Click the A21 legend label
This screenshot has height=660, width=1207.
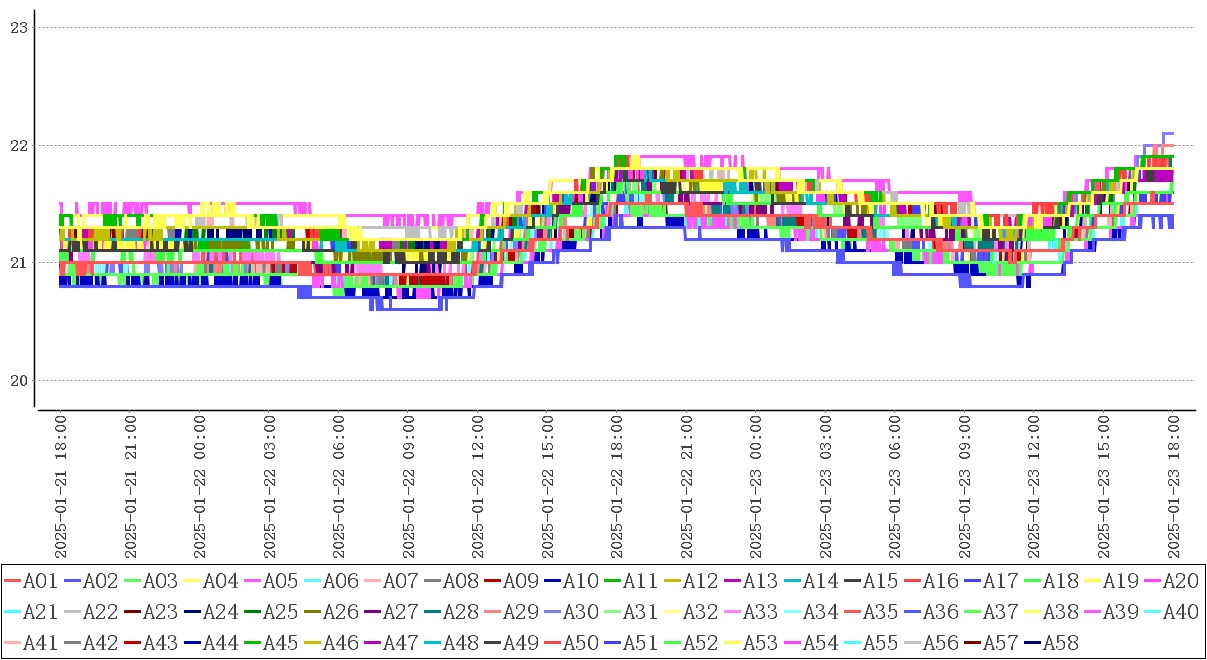[40, 611]
